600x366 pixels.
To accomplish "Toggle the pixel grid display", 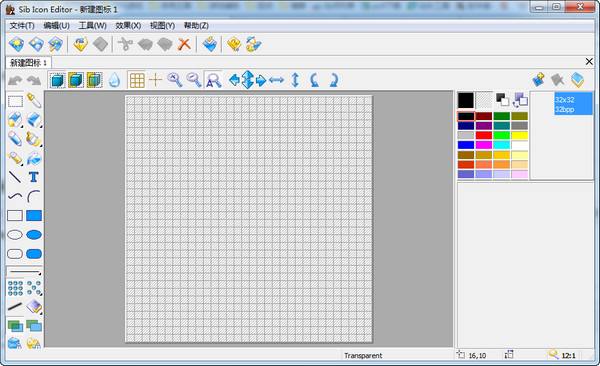I will pyautogui.click(x=137, y=80).
